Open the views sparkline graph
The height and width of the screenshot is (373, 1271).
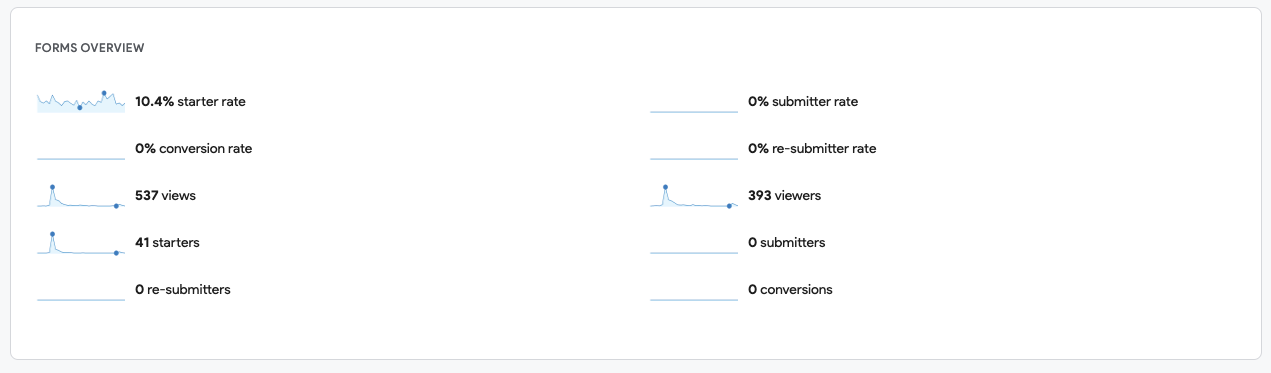point(81,196)
